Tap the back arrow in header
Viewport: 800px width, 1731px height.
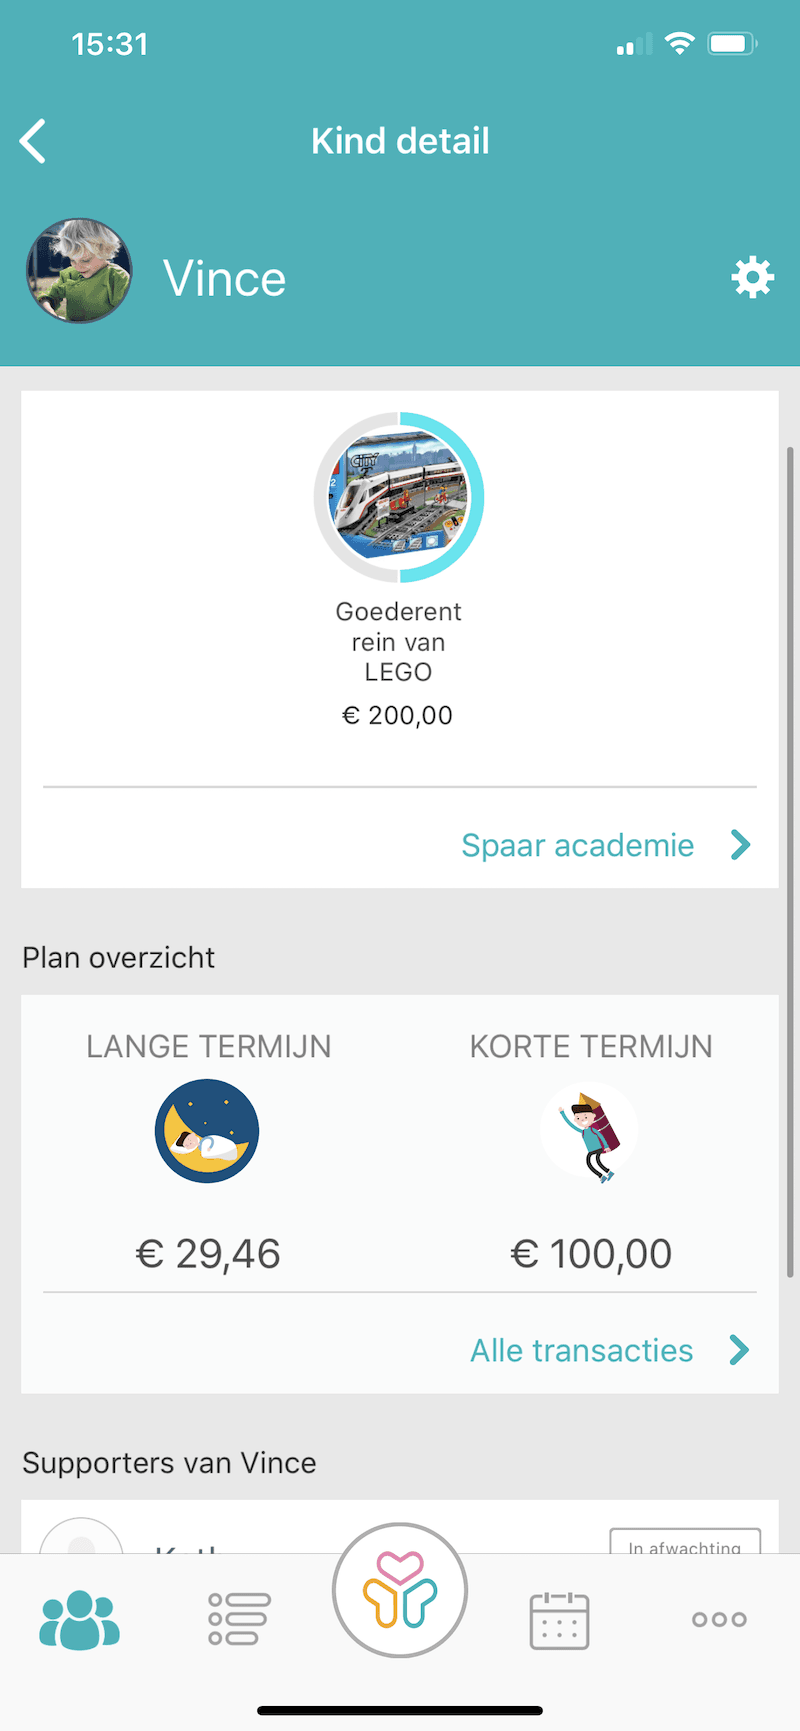[x=34, y=141]
